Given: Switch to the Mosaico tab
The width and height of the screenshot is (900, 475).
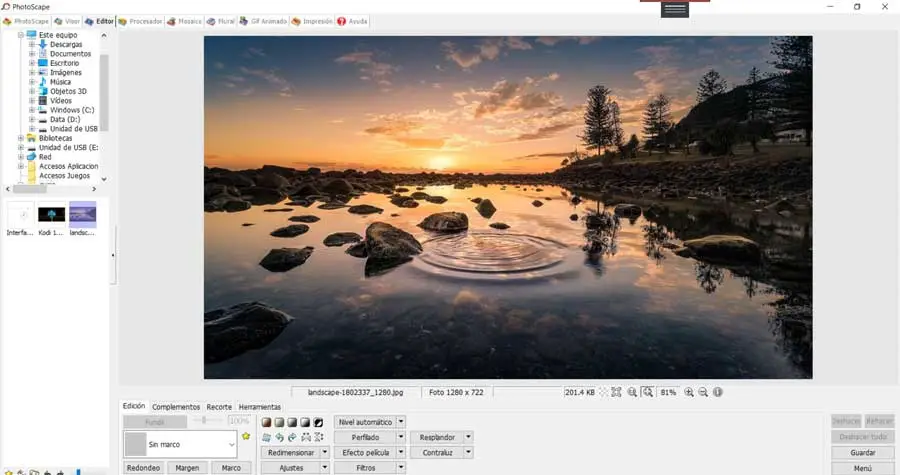Looking at the screenshot, I should pos(184,21).
